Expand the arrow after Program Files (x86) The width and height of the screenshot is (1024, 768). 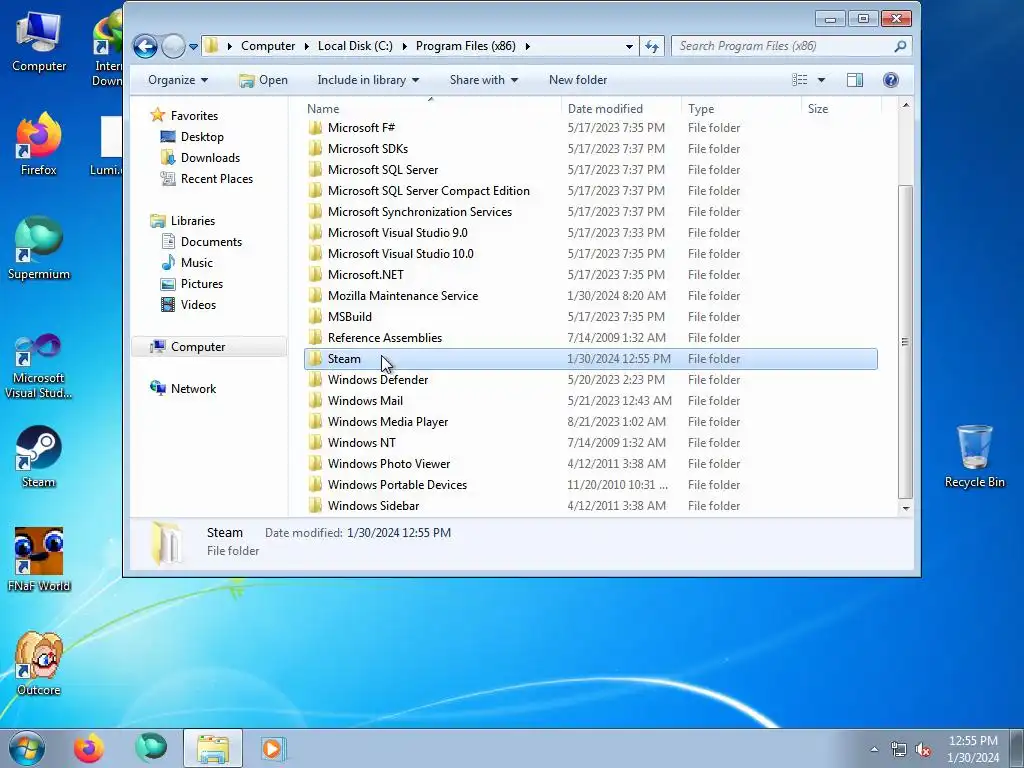click(x=527, y=46)
